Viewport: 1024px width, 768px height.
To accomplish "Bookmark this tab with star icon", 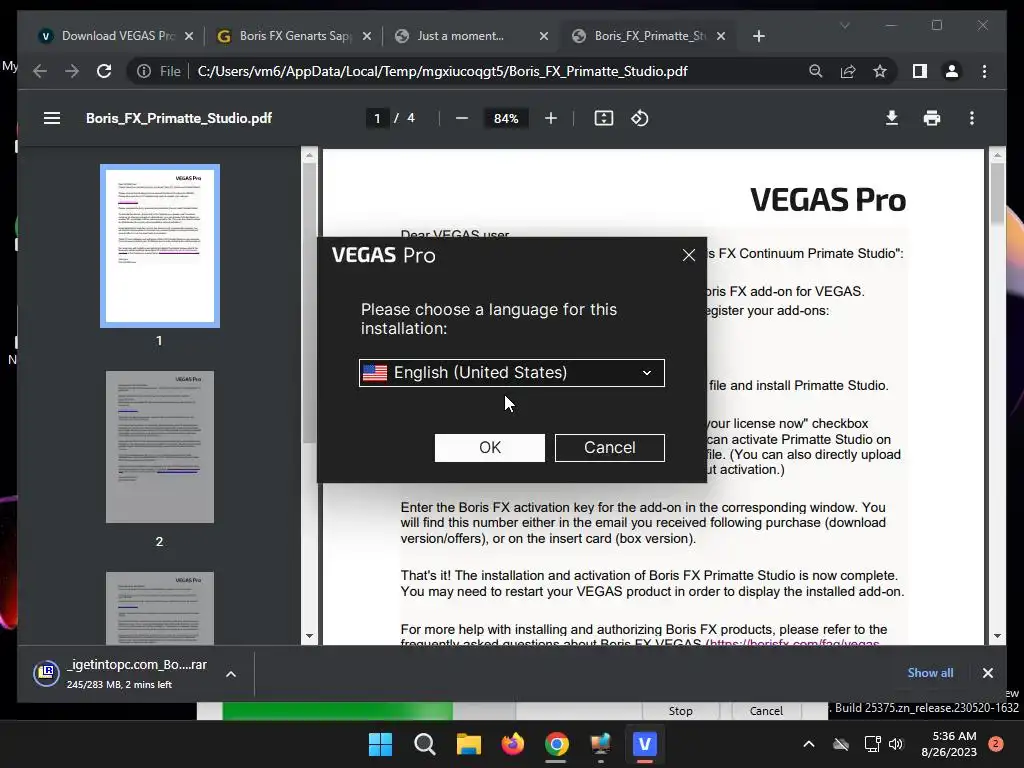I will click(880, 71).
